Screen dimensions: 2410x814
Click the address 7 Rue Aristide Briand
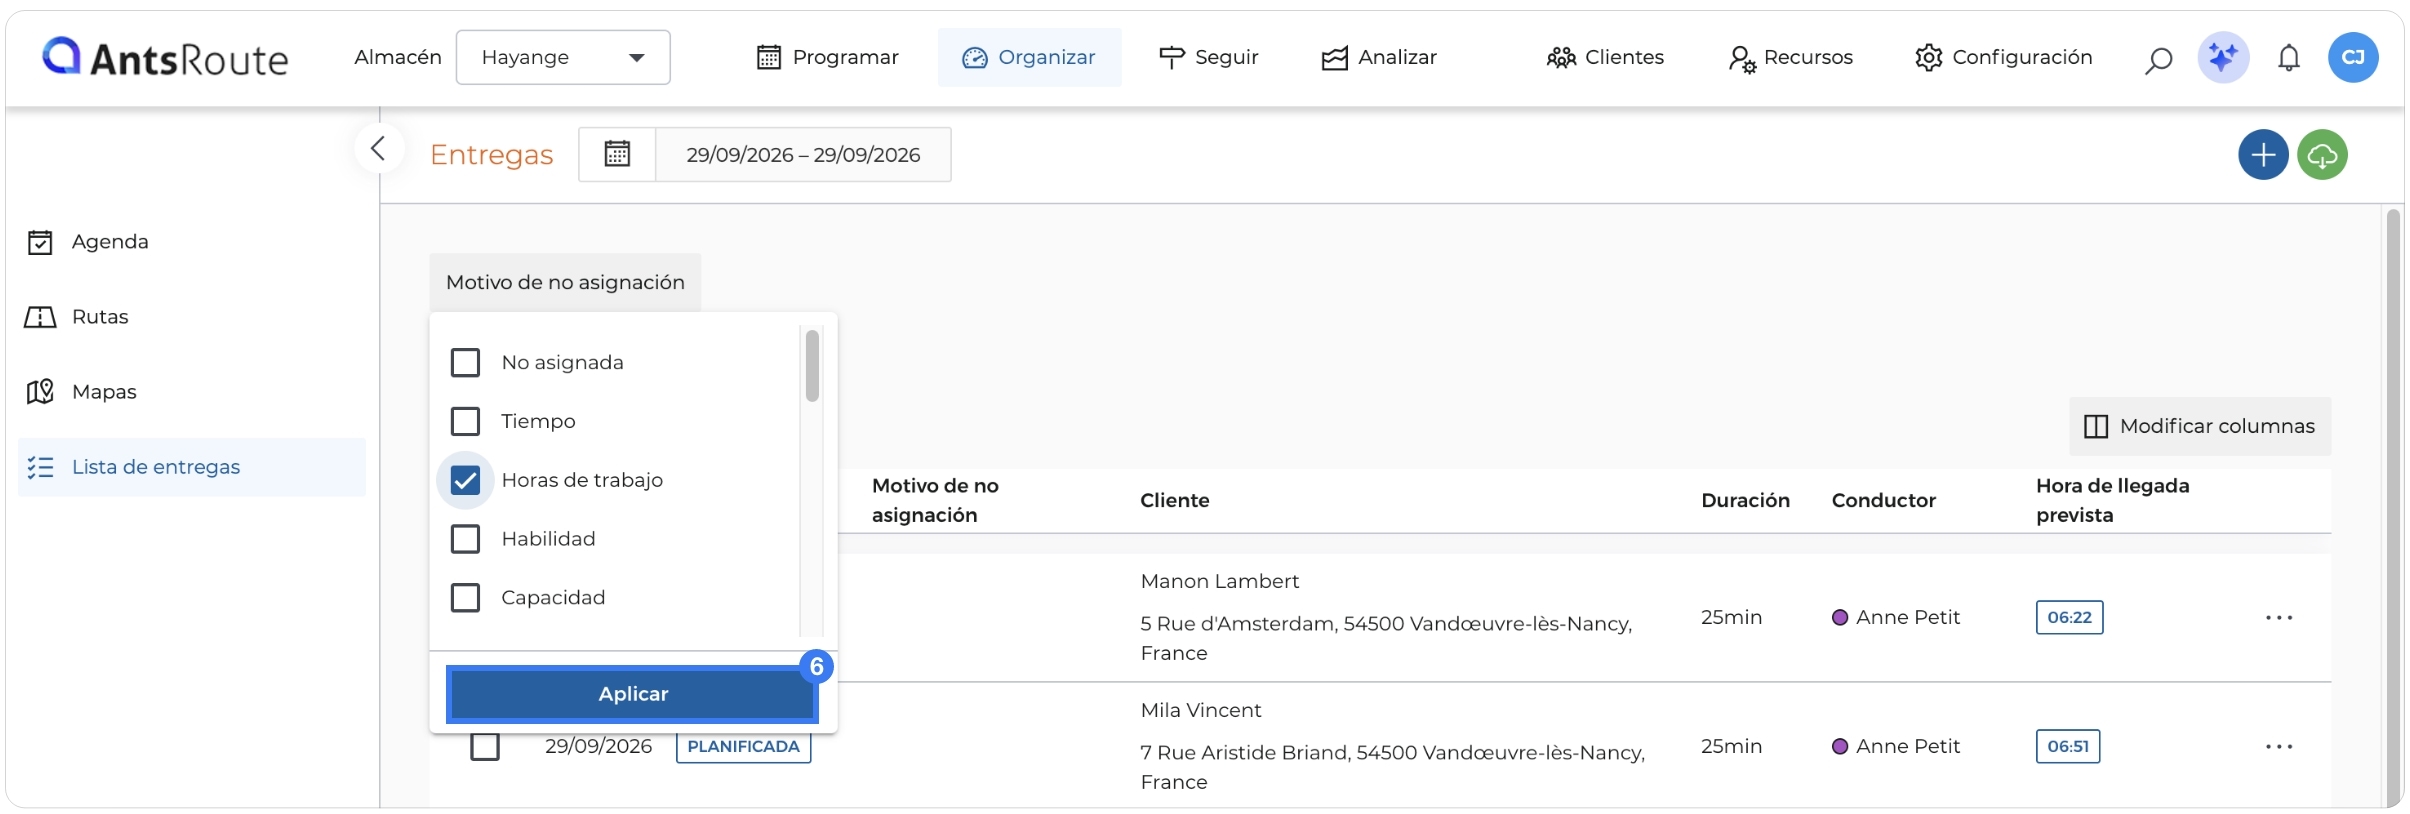coord(1392,767)
